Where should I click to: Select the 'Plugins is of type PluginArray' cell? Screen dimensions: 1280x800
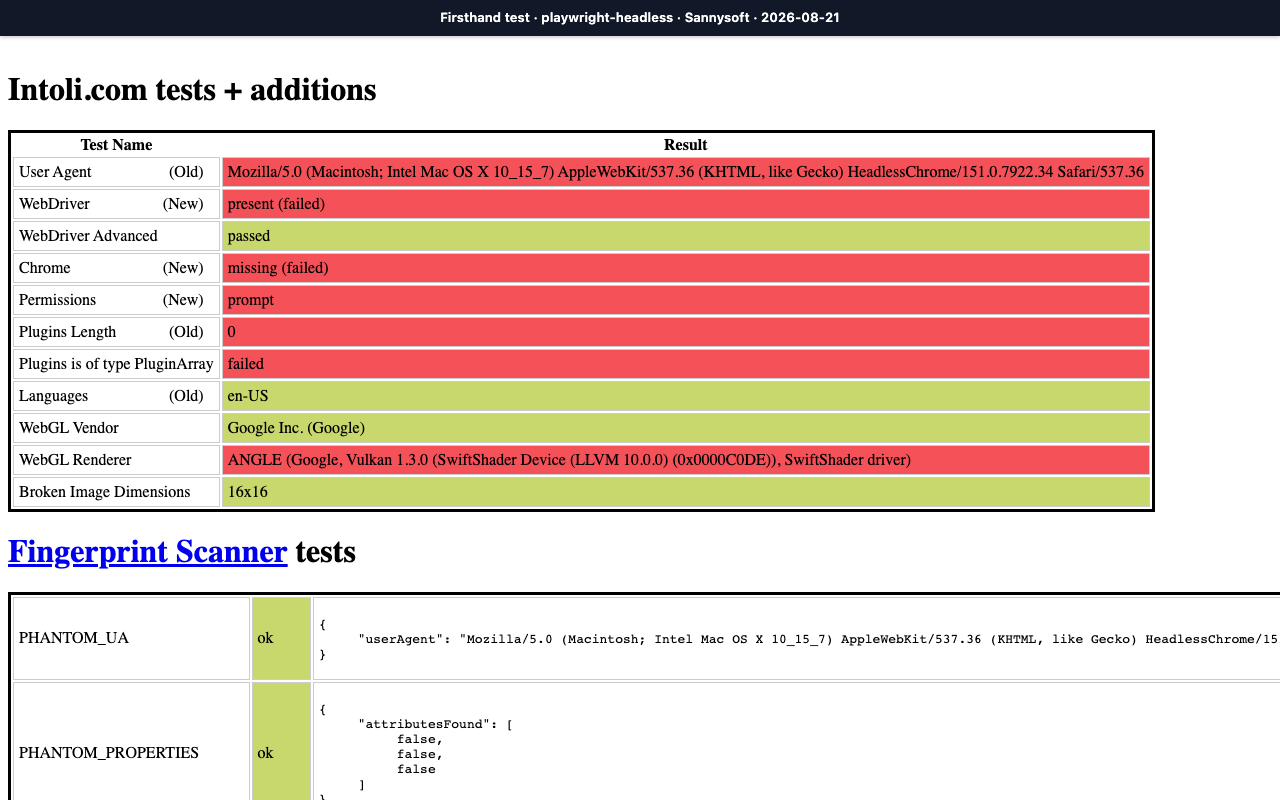(x=117, y=364)
